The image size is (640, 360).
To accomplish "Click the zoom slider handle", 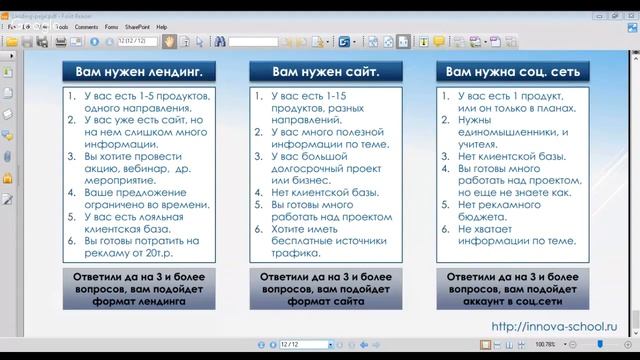I will (600, 344).
